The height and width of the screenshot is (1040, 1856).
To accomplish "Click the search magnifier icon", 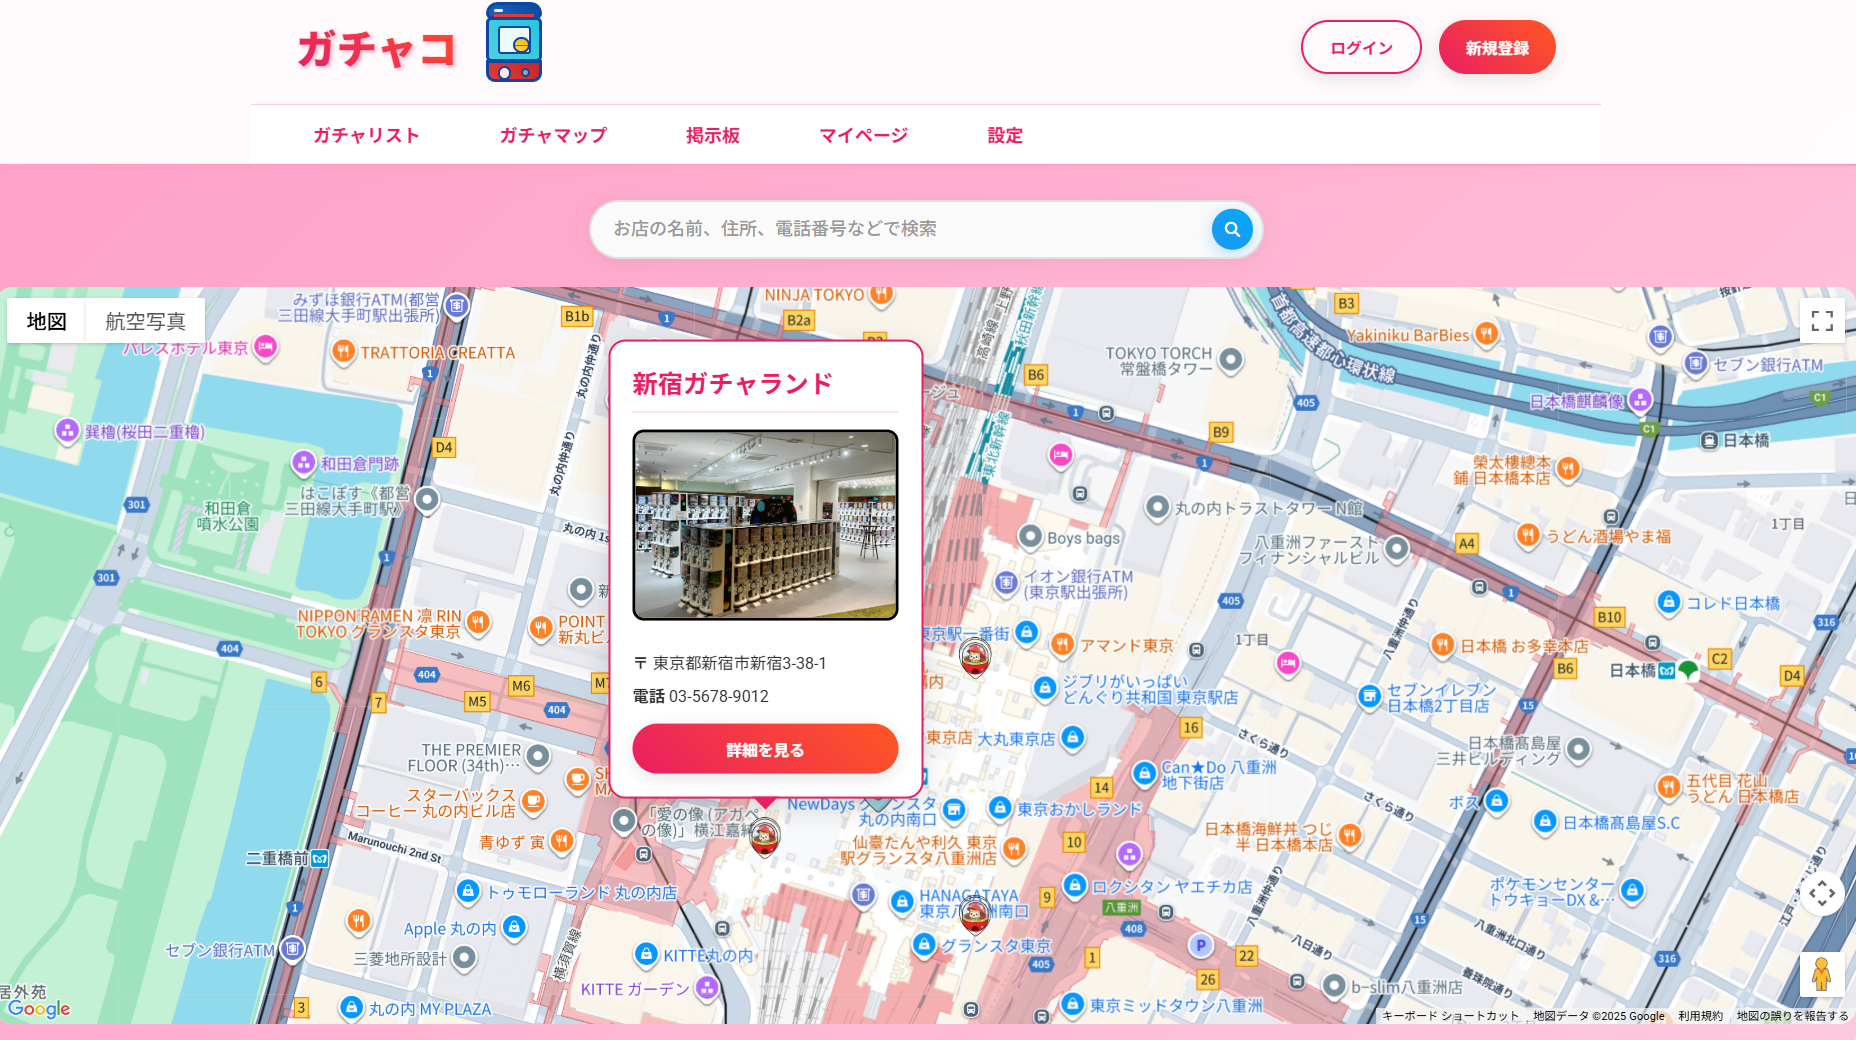I will coord(1232,229).
